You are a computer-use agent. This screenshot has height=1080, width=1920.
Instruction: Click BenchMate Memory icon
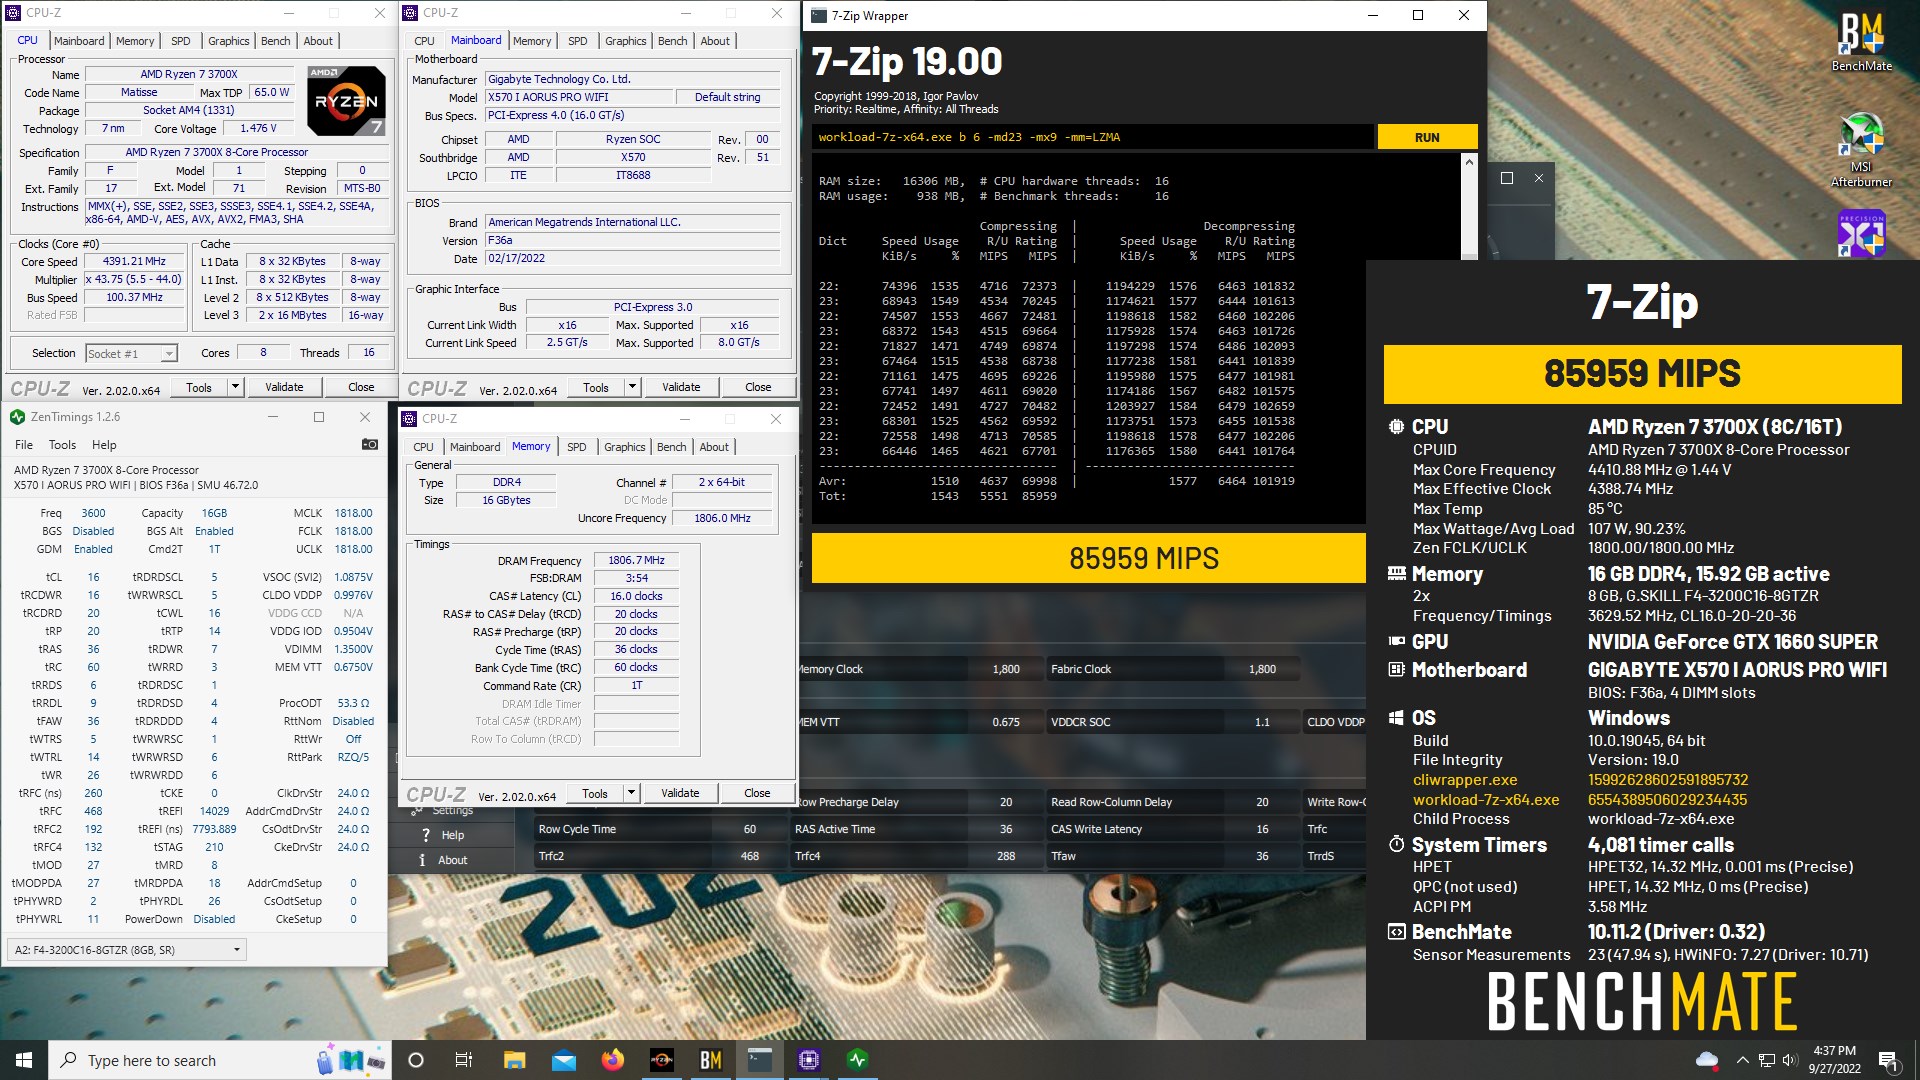click(1396, 574)
